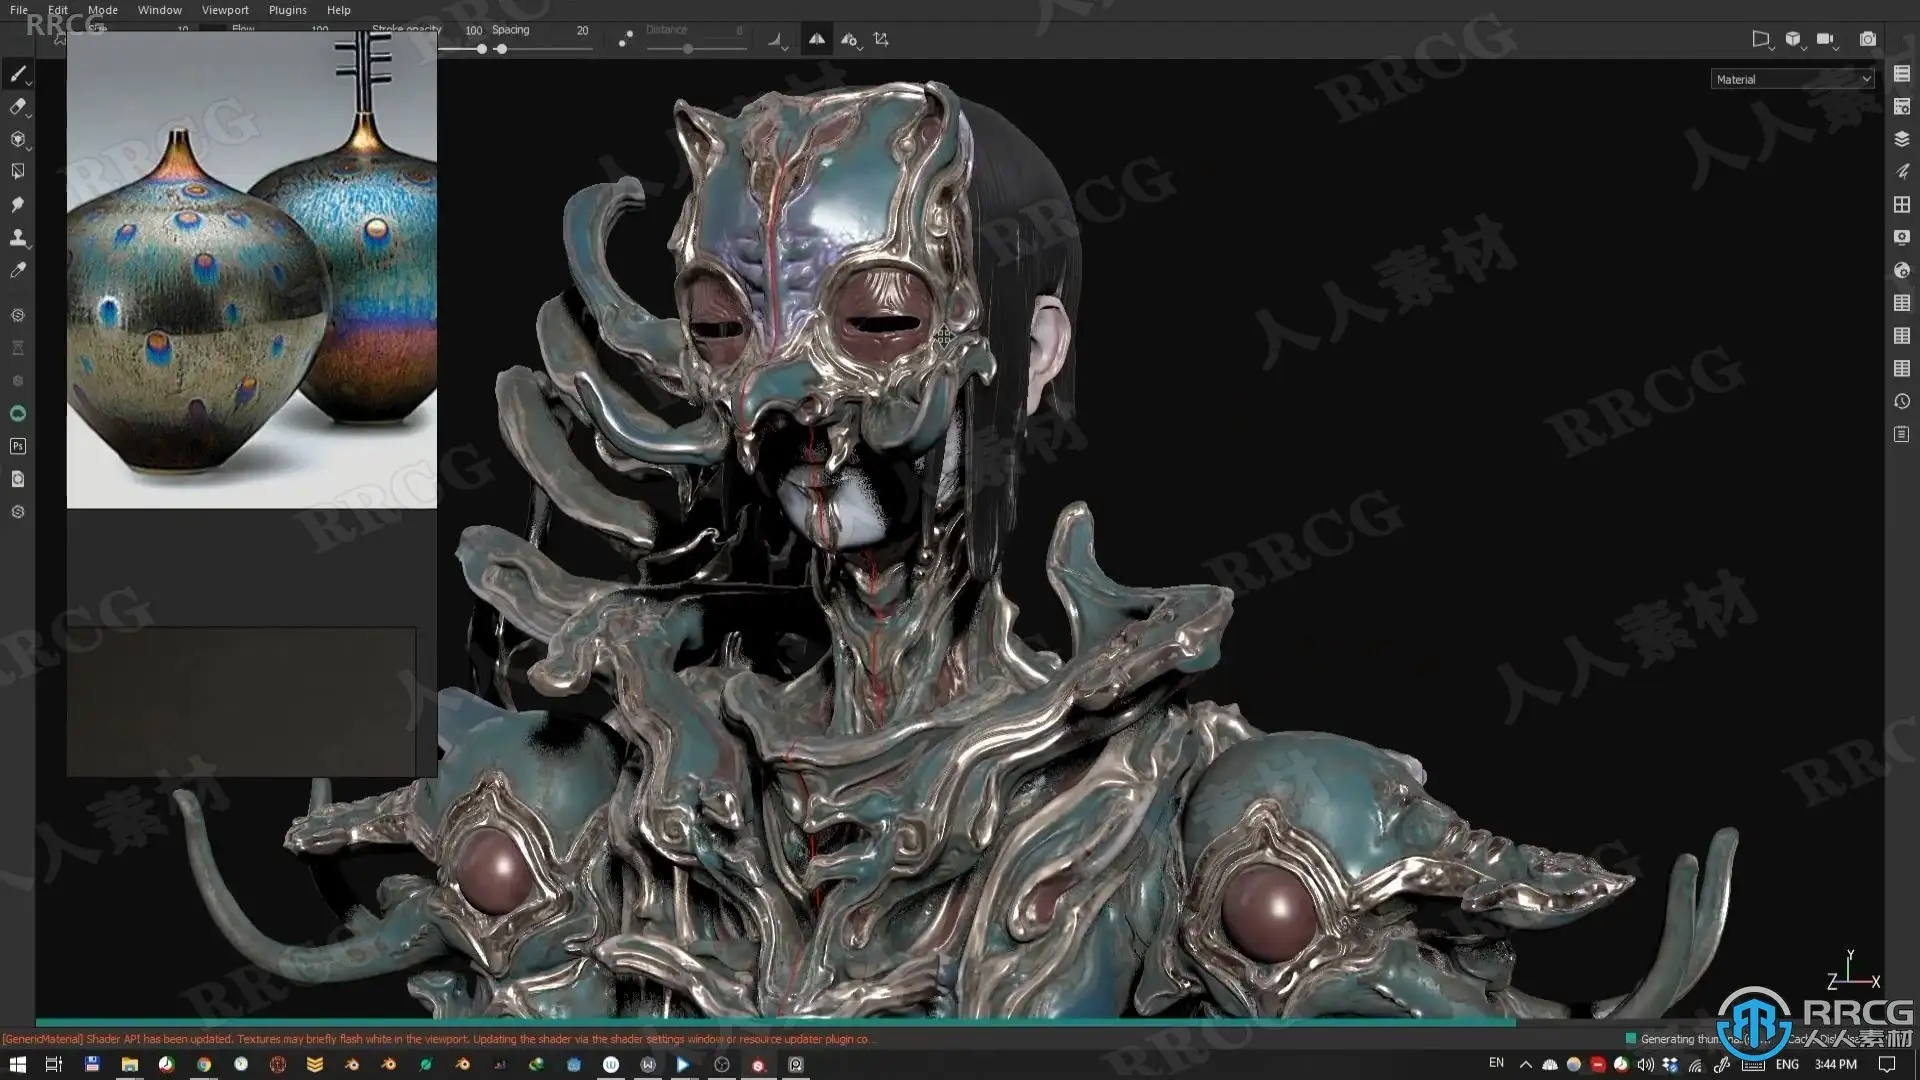Export to Photoshop via Ps icon
This screenshot has height=1080, width=1920.
[x=18, y=446]
